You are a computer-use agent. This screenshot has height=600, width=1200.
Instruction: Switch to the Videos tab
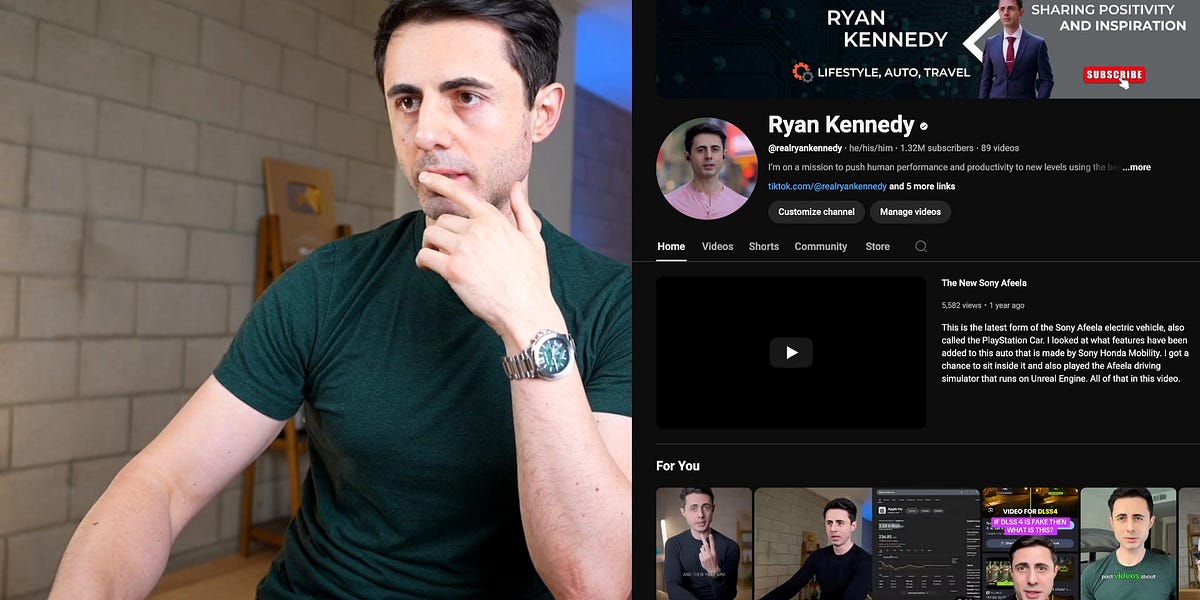click(717, 246)
